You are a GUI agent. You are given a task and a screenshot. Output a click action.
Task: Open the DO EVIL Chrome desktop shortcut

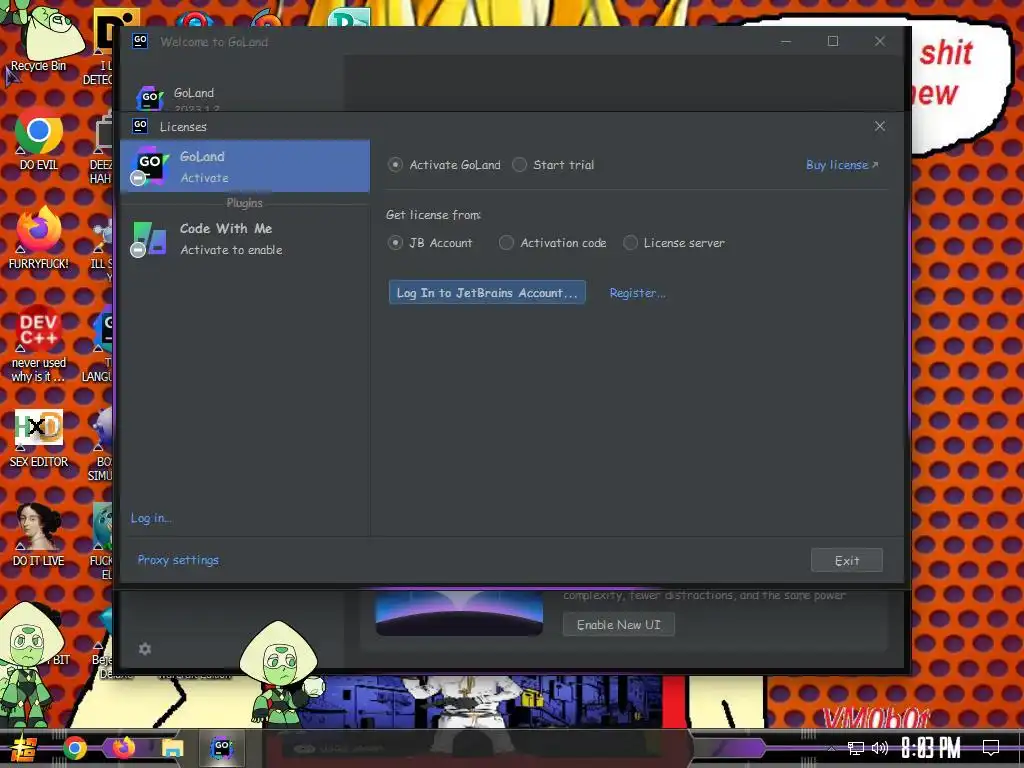click(39, 139)
